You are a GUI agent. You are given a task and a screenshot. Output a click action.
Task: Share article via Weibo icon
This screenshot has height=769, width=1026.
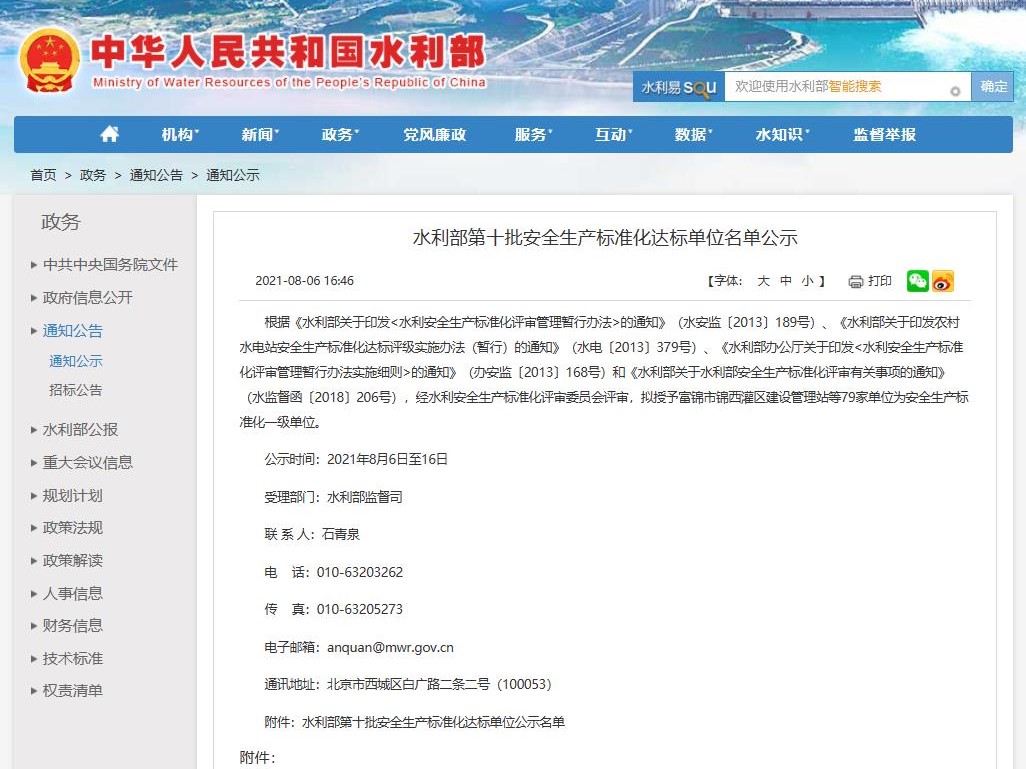943,281
